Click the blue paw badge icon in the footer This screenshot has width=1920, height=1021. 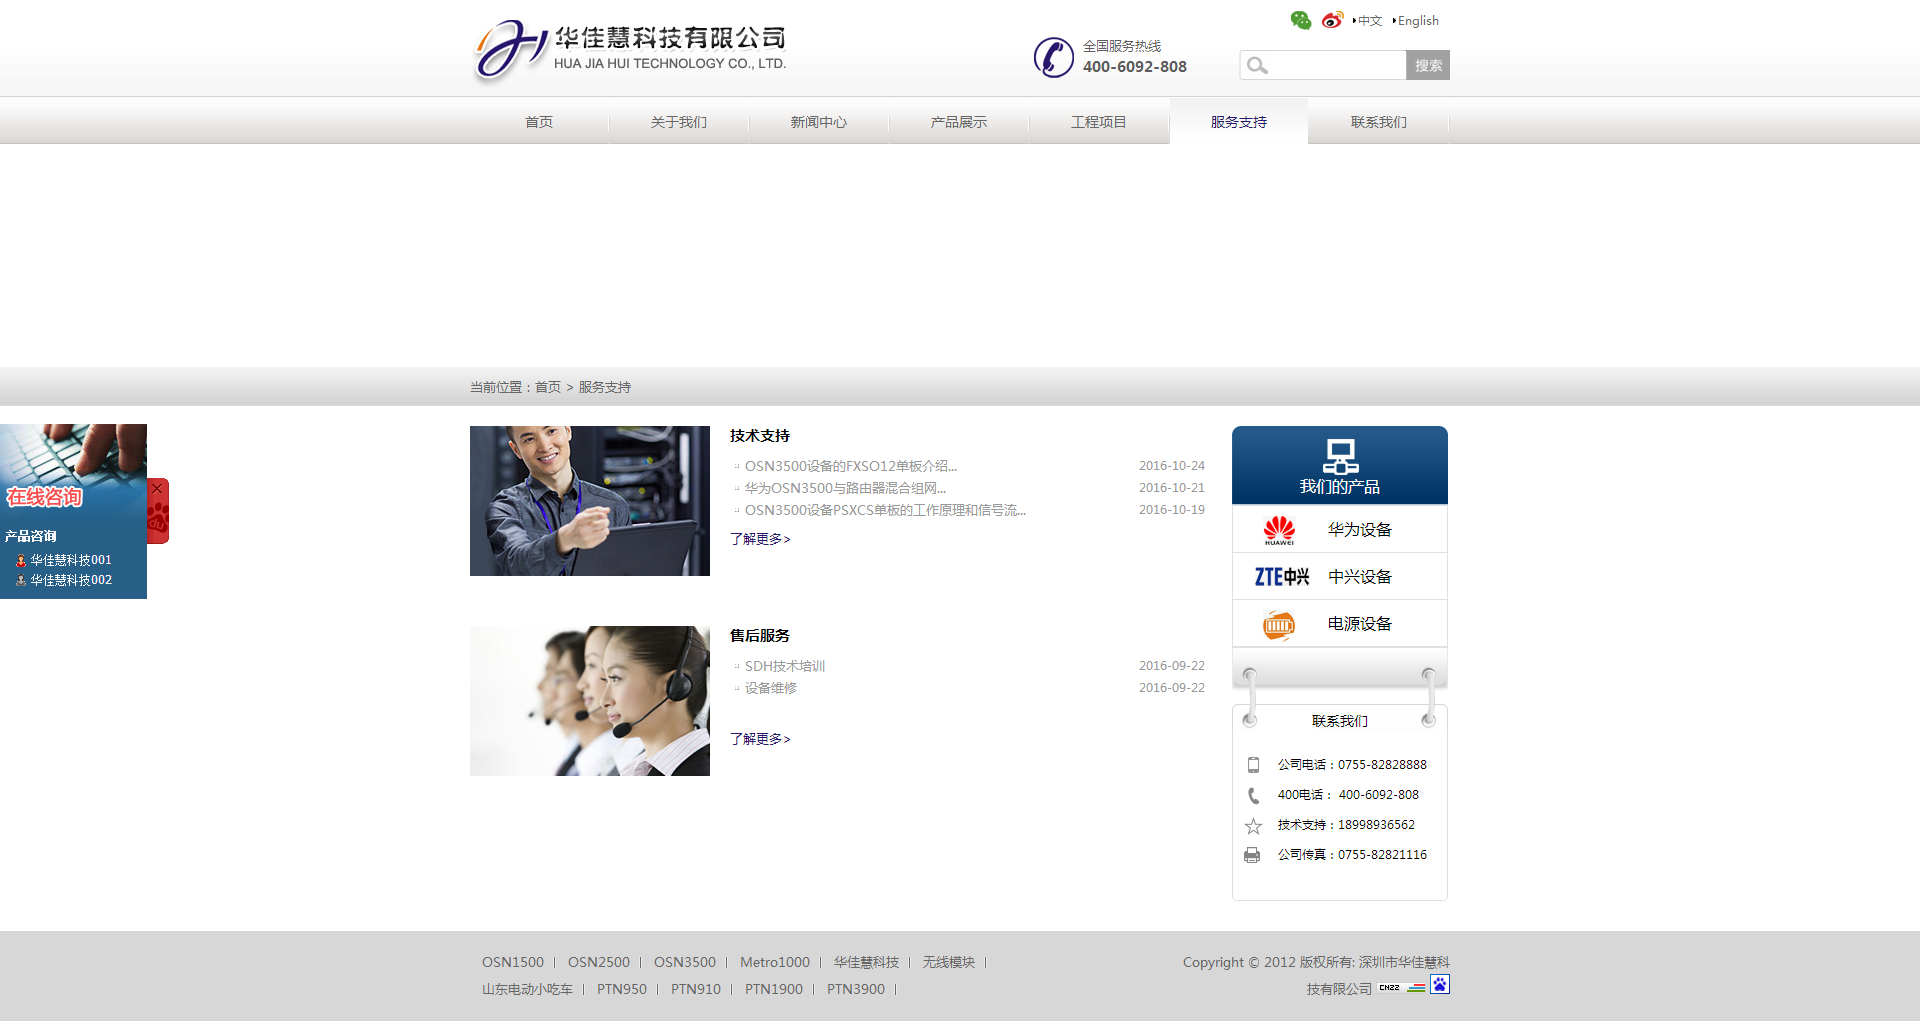click(x=1439, y=984)
